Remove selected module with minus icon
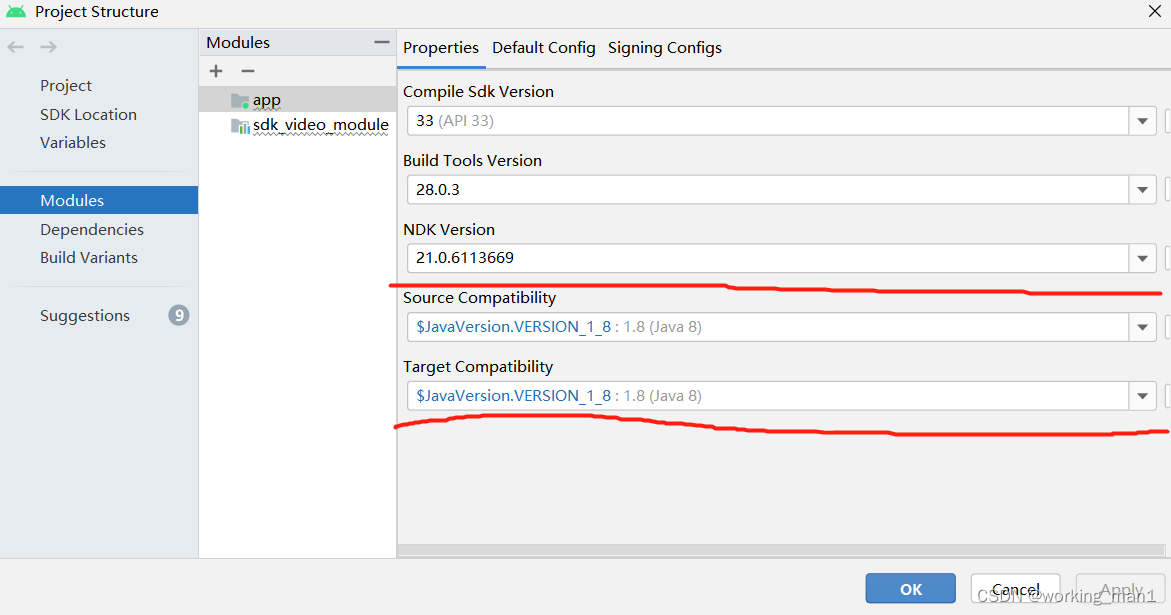 click(248, 71)
